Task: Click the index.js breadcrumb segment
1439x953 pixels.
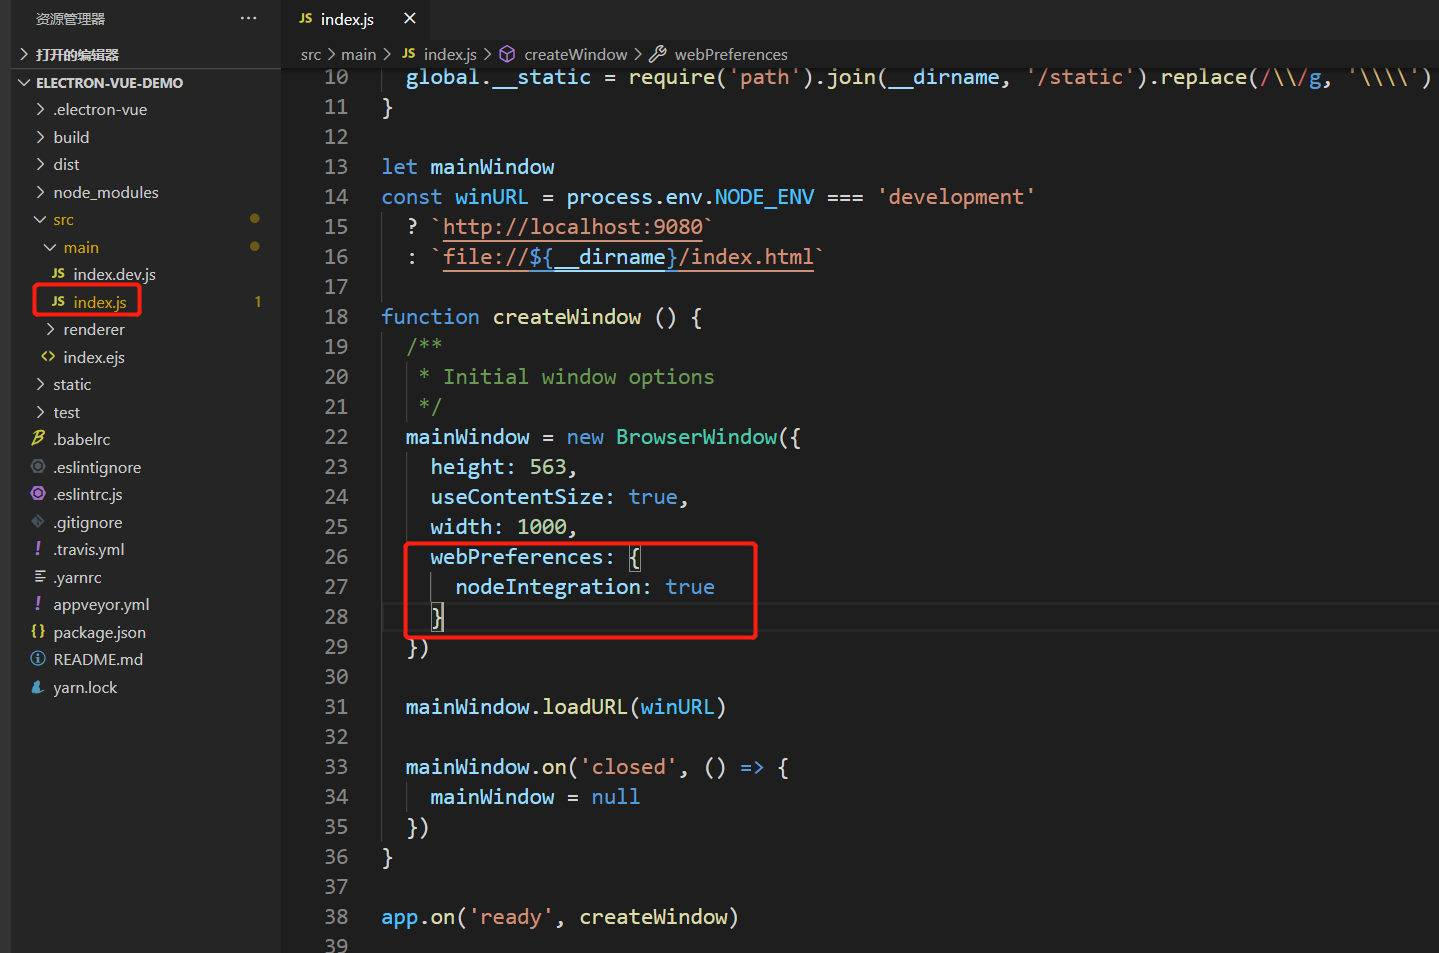Action: [450, 54]
